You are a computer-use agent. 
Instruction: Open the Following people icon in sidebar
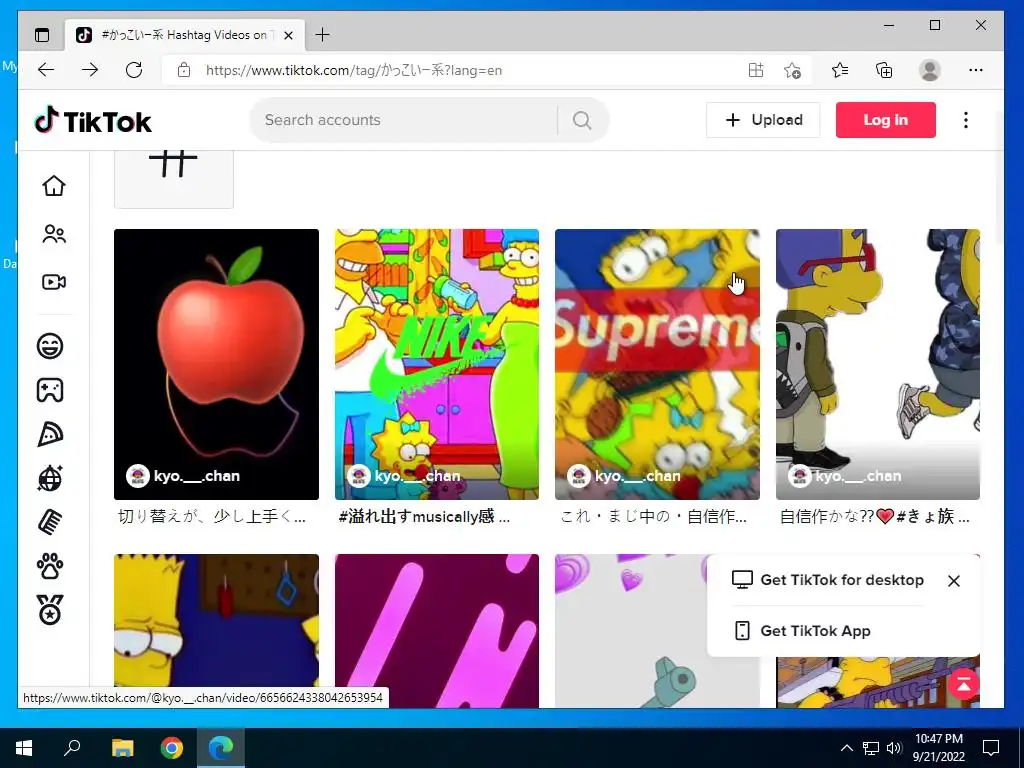pyautogui.click(x=54, y=234)
